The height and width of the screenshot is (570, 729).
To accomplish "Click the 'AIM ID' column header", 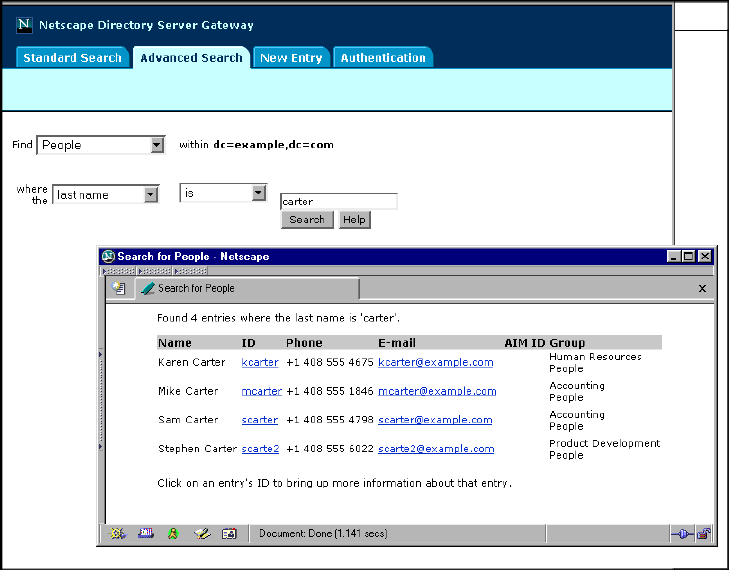I will 524,343.
